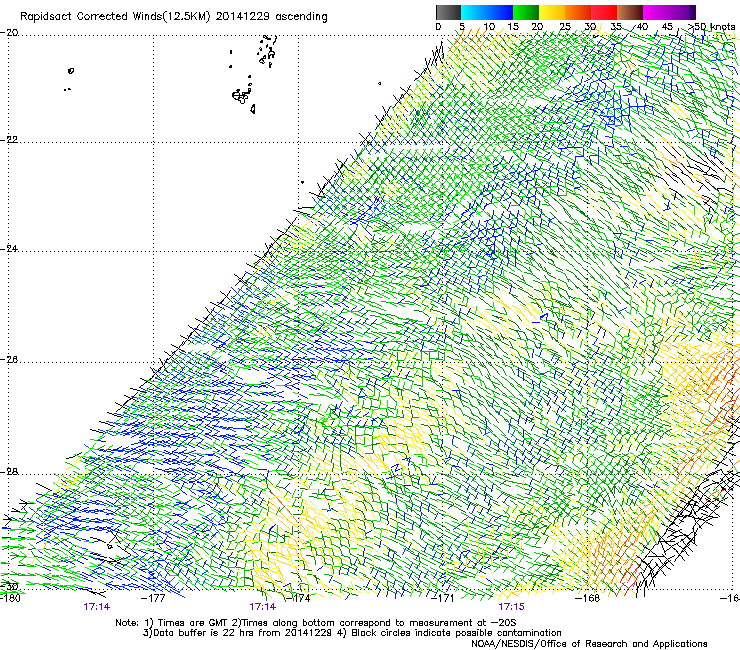
Task: Click the '30' legend scale label
Action: (x=590, y=27)
